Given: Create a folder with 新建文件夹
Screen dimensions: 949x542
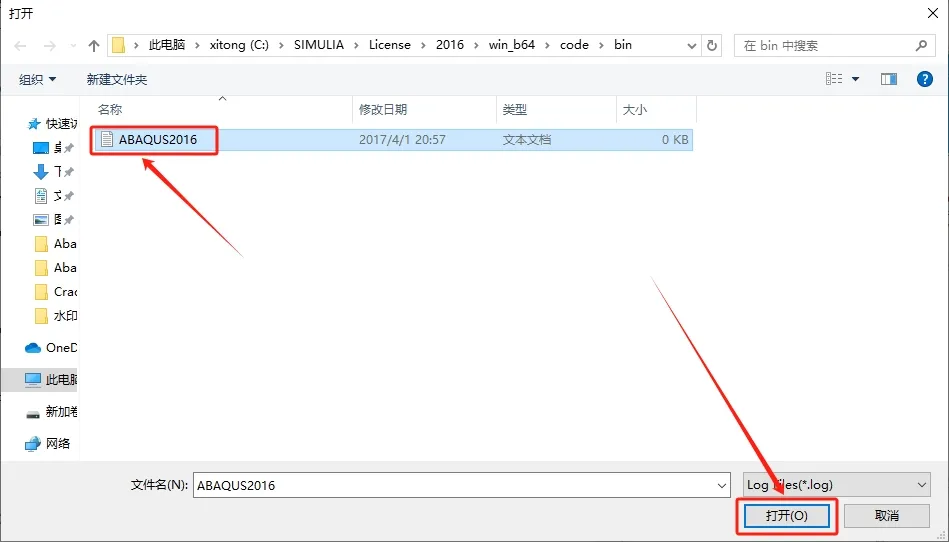Looking at the screenshot, I should coord(117,79).
